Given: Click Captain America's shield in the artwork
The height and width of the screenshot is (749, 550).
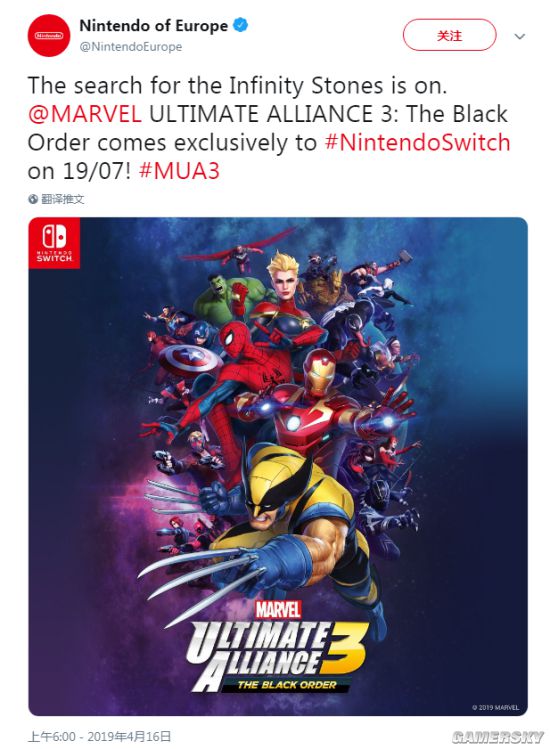Looking at the screenshot, I should click(190, 360).
